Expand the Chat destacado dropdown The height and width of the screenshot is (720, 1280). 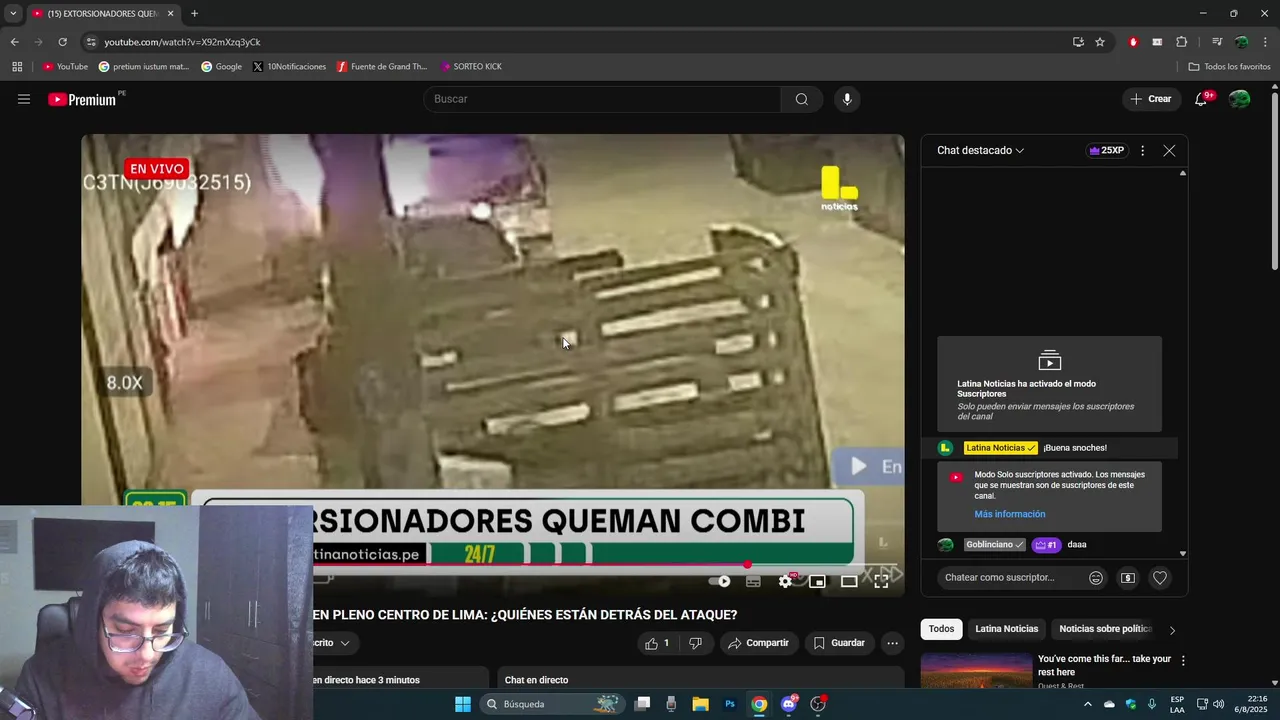click(981, 150)
